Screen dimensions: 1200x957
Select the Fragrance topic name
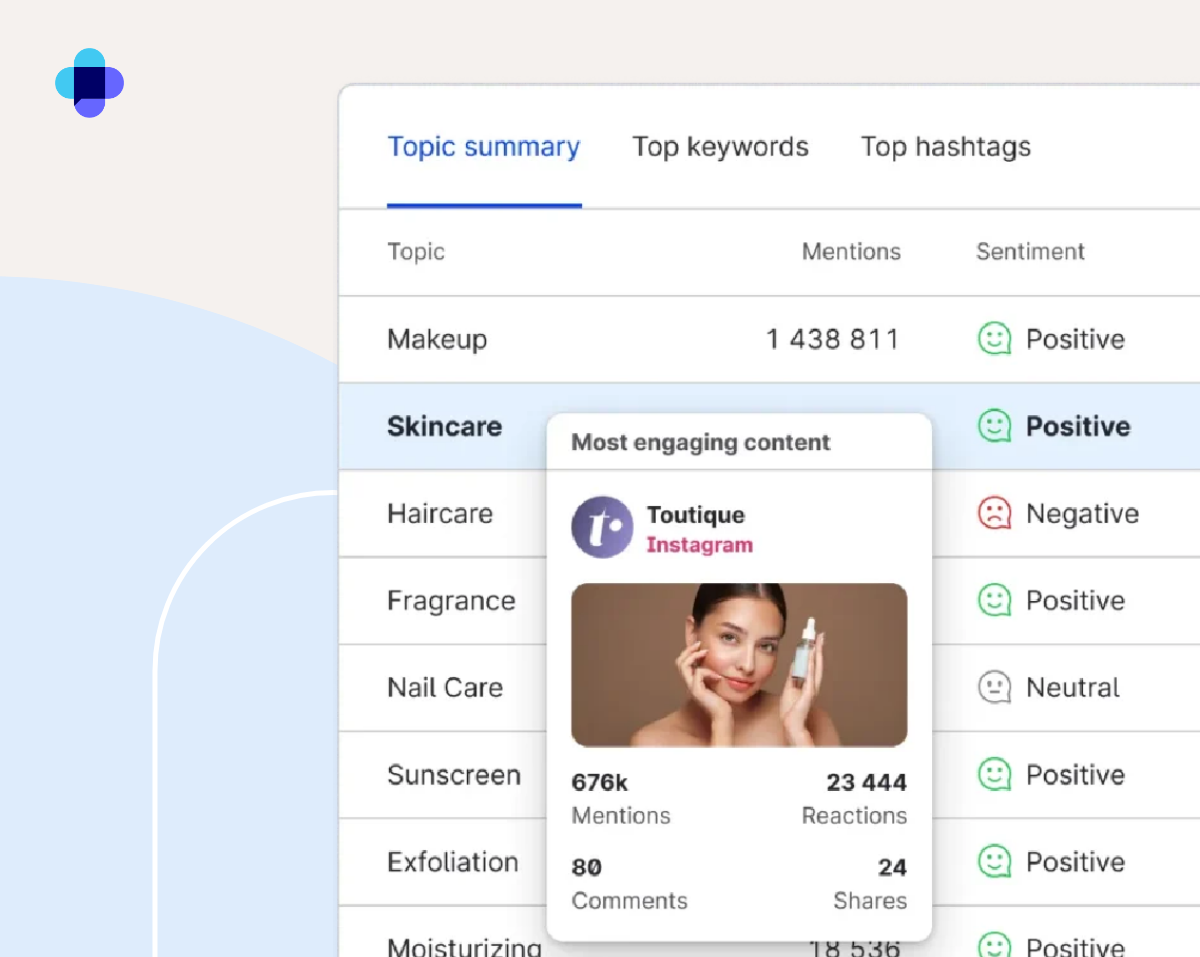click(x=452, y=601)
